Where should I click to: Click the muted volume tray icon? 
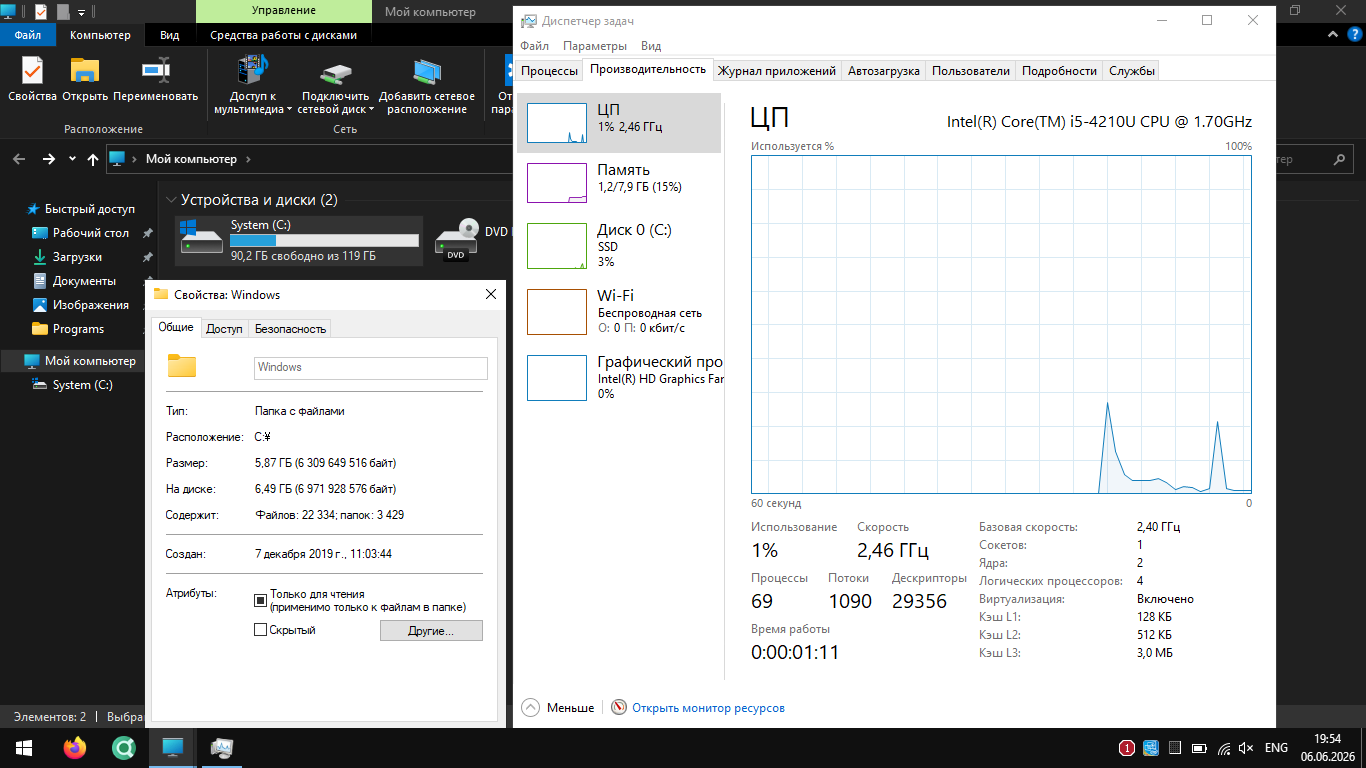click(1247, 748)
